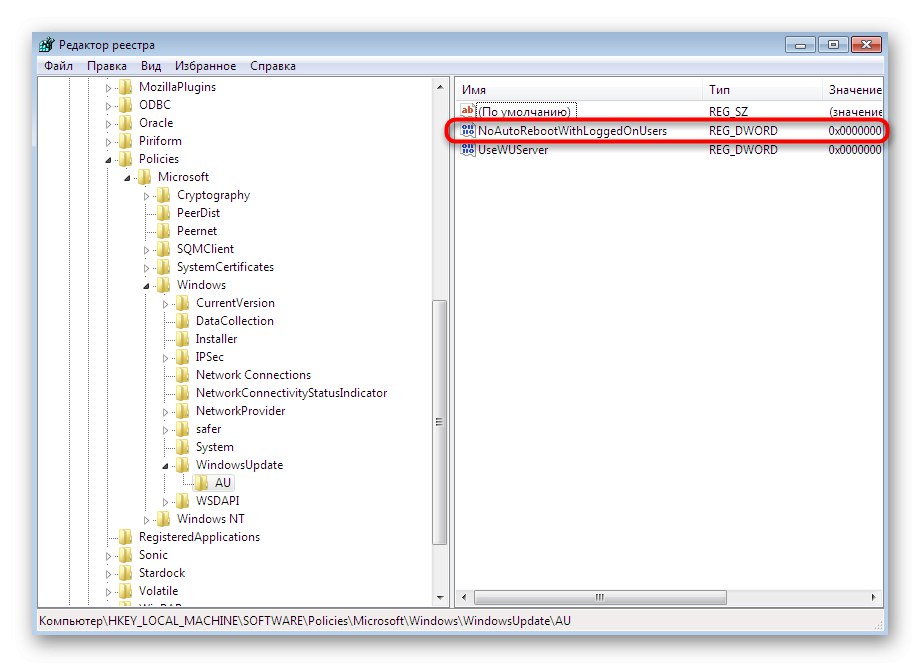
Task: Expand the CurrentVersion key
Action: pyautogui.click(x=165, y=304)
